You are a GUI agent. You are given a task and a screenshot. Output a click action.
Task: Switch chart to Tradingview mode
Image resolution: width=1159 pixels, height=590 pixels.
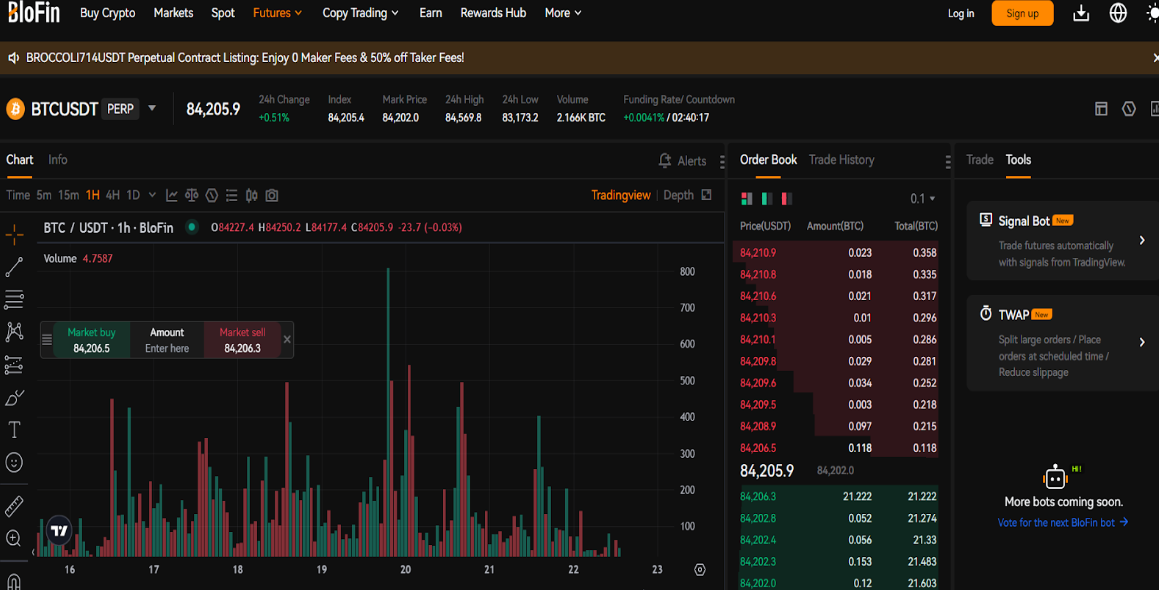pyautogui.click(x=621, y=195)
